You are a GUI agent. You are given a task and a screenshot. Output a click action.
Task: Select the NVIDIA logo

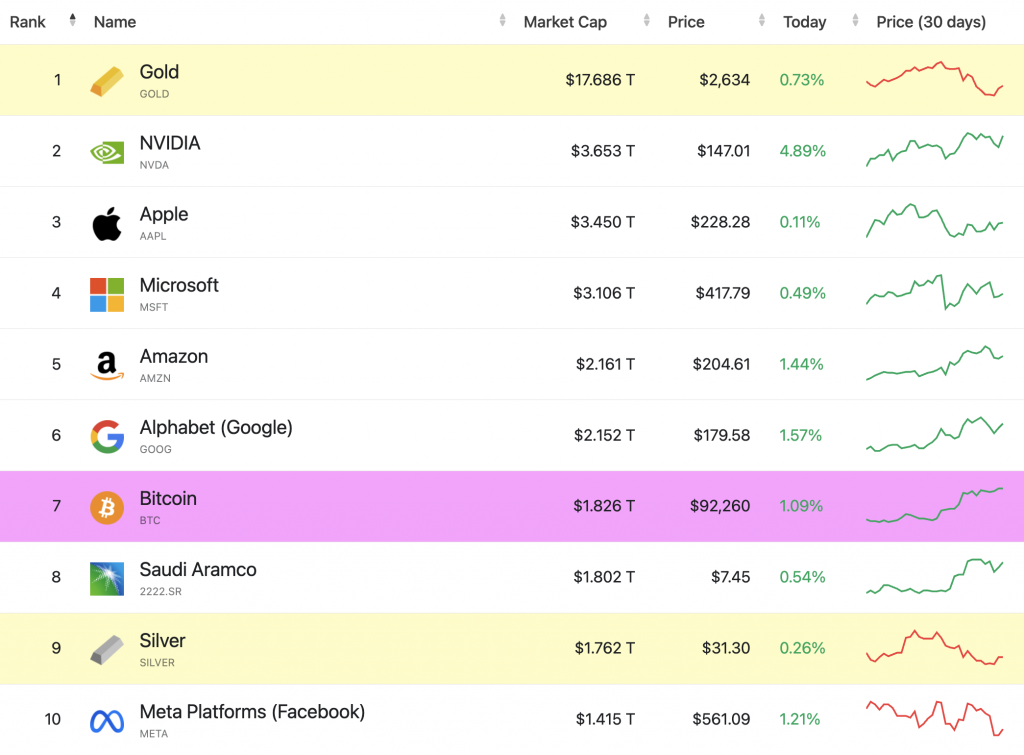(107, 150)
